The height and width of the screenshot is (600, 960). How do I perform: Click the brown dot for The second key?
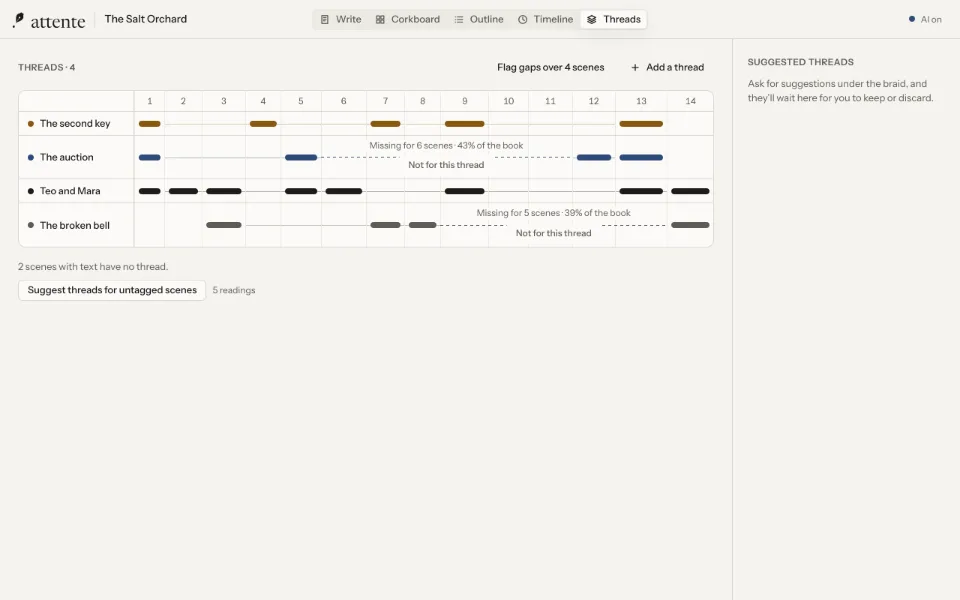click(31, 124)
